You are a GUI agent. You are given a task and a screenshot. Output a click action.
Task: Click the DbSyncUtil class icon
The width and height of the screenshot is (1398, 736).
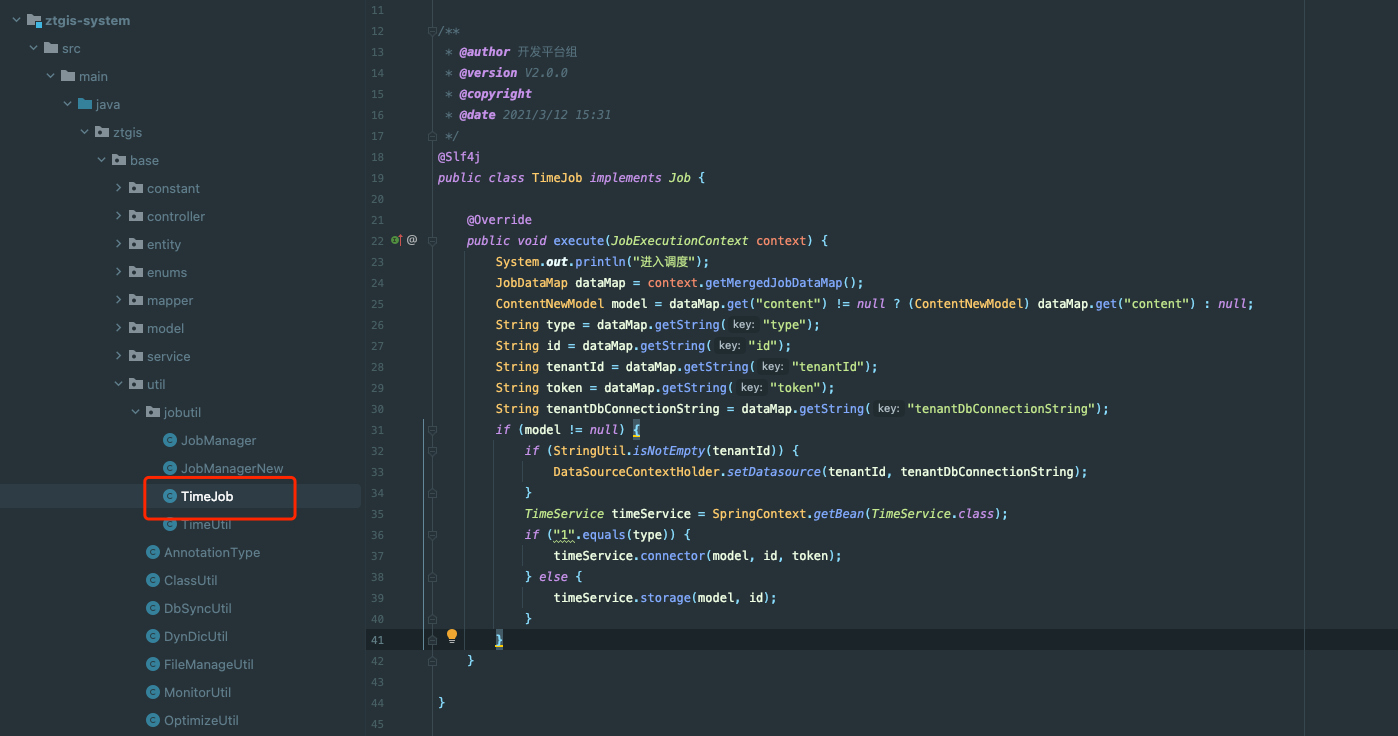click(153, 609)
